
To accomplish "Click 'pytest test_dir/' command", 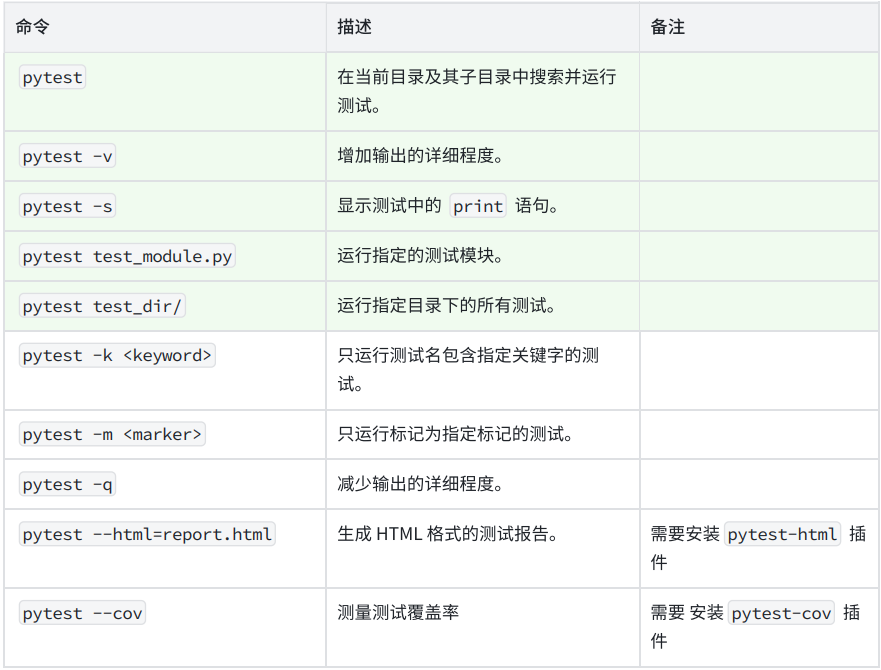I will pos(102,306).
